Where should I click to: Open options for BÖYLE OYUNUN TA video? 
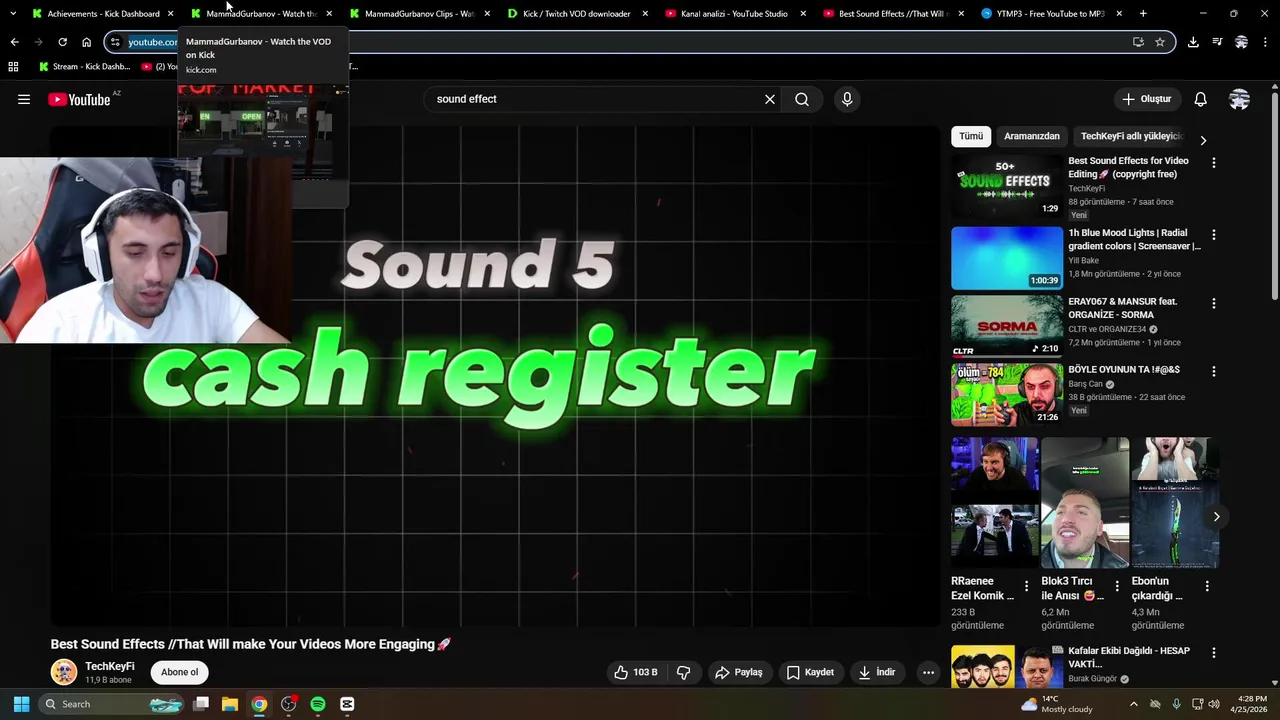pyautogui.click(x=1214, y=371)
